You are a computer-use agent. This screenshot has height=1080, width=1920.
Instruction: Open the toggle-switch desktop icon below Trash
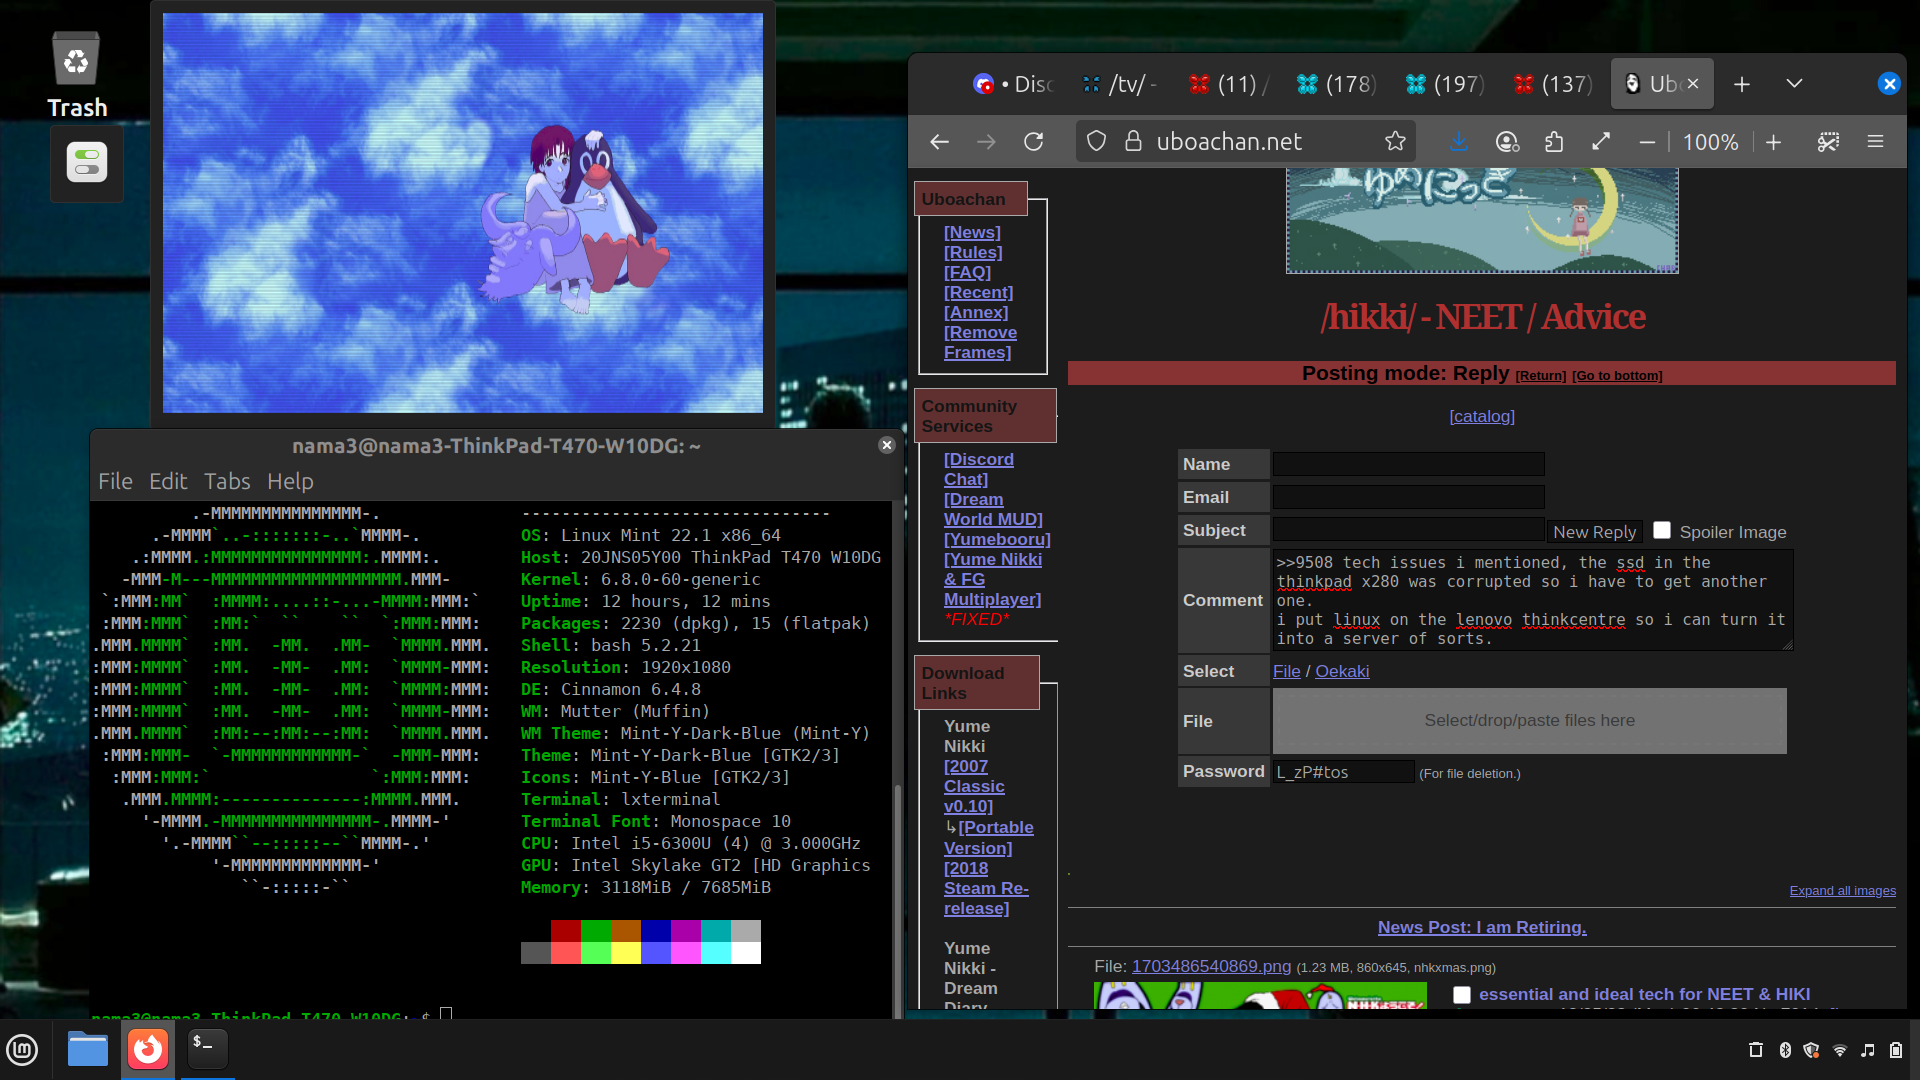[x=87, y=162]
